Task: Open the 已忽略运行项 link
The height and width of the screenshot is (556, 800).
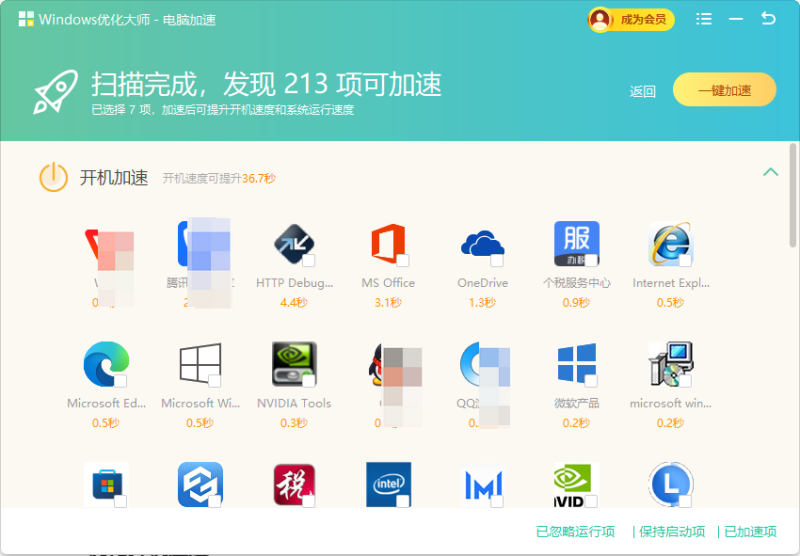Action: point(576,532)
